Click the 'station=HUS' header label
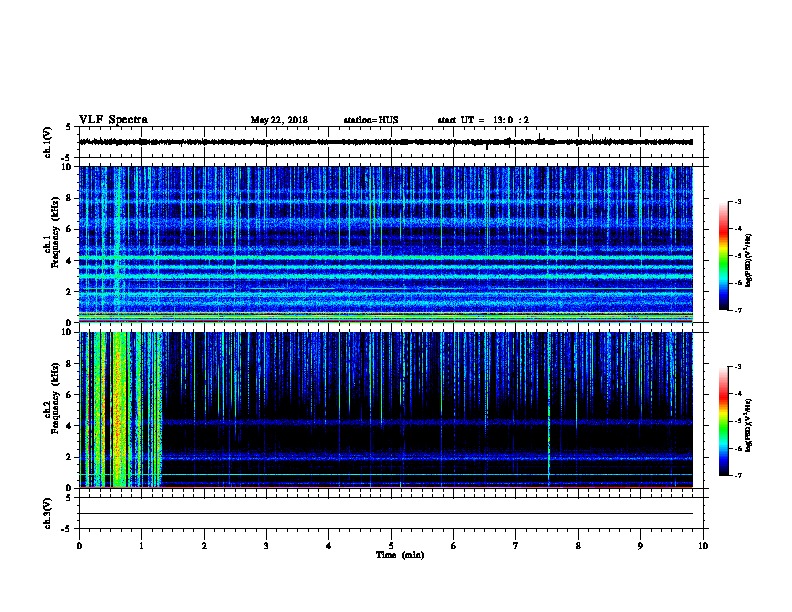 tap(371, 120)
